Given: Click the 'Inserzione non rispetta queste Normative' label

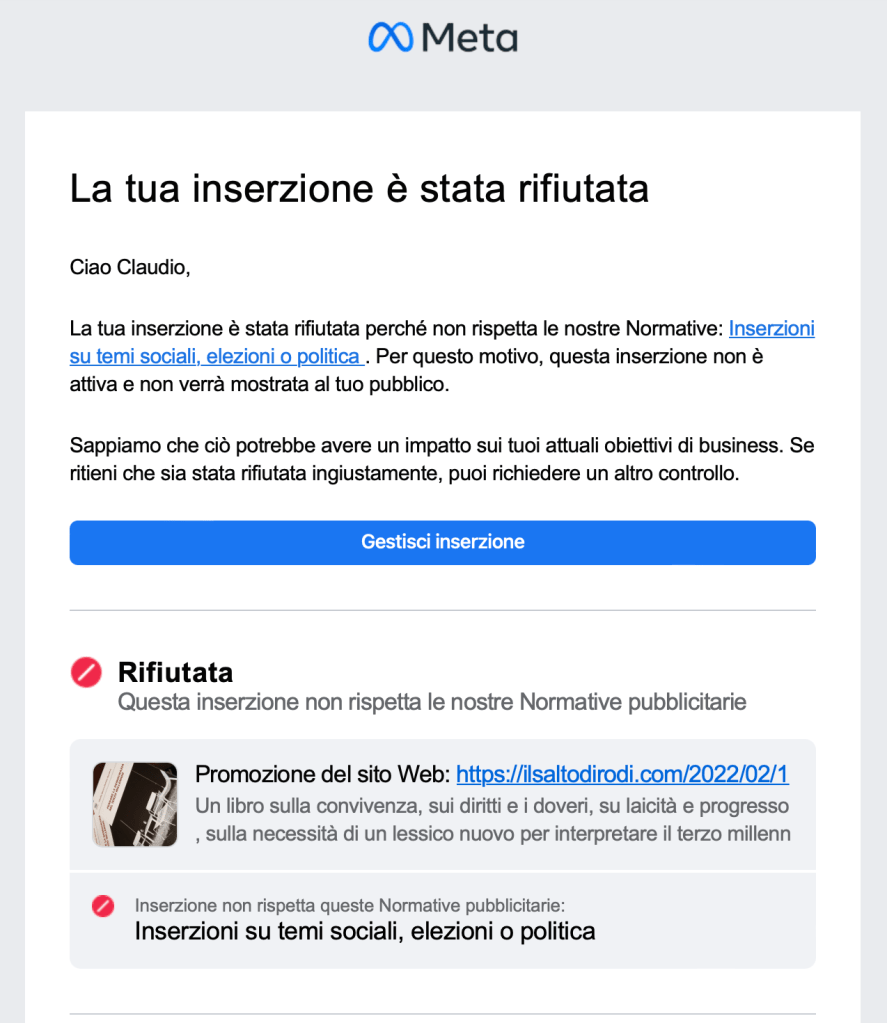Looking at the screenshot, I should pos(350,906).
